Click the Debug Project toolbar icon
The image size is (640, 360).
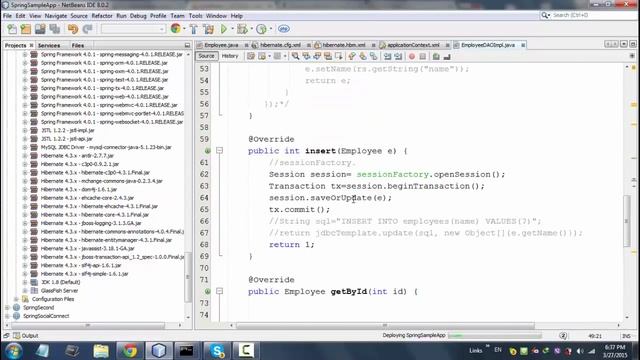pyautogui.click(x=242, y=29)
